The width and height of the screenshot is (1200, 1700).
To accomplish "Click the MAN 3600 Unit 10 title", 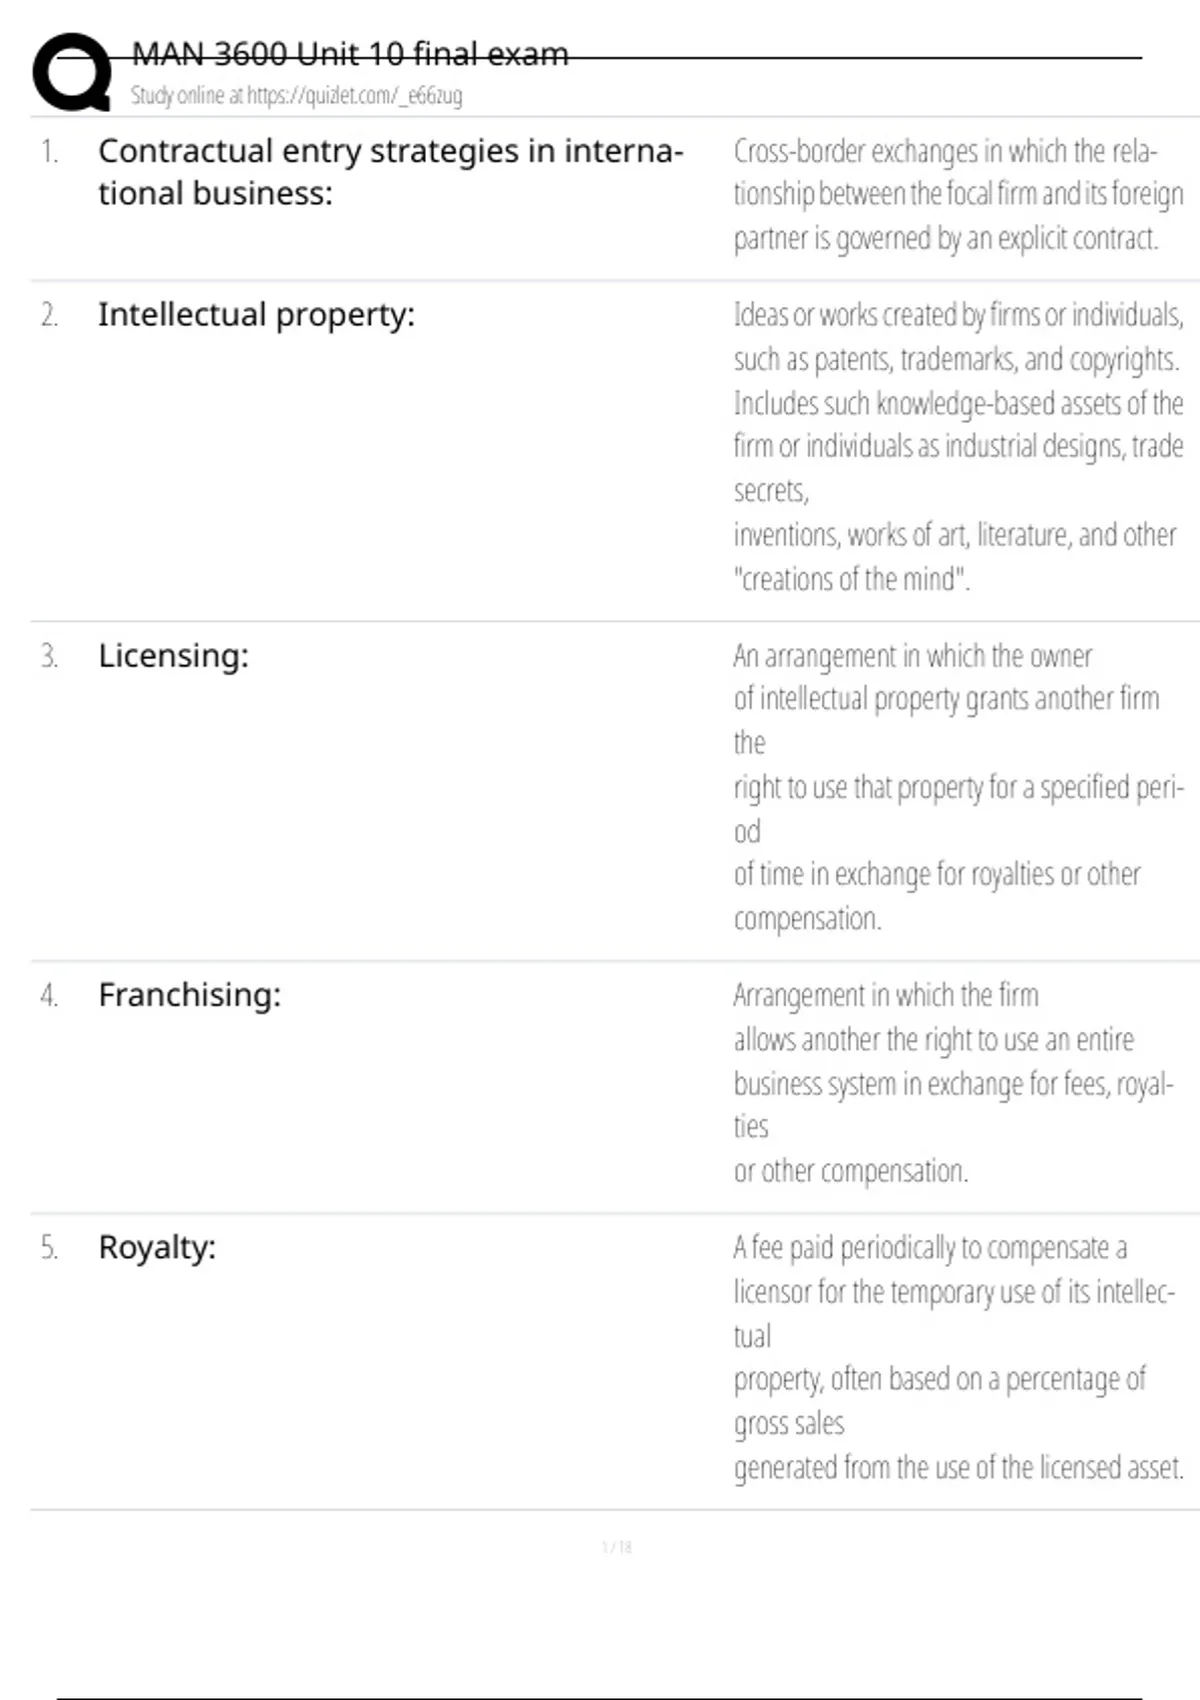I will [x=350, y=53].
